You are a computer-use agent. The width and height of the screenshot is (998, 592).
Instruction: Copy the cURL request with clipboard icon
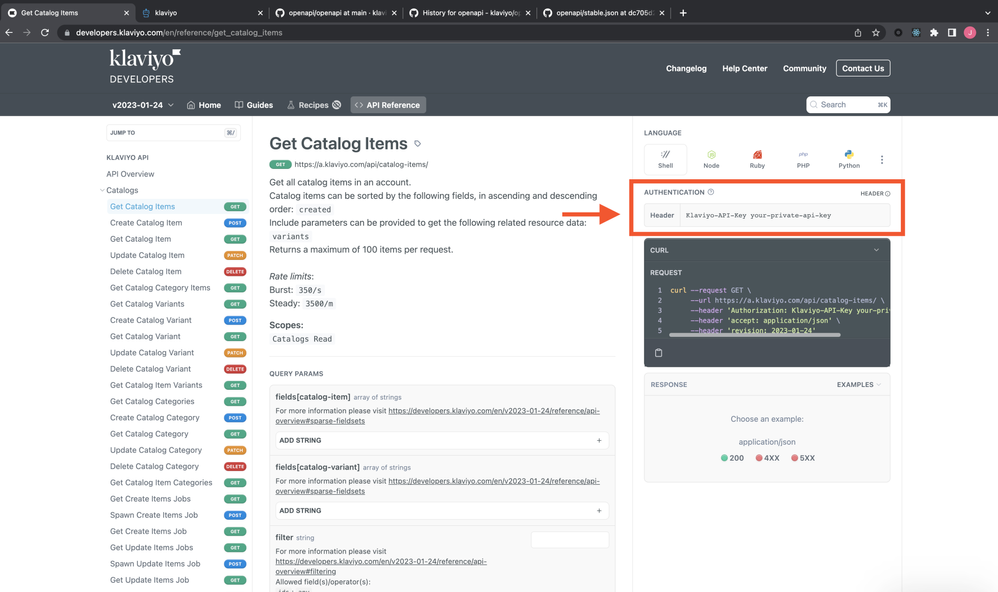point(658,353)
